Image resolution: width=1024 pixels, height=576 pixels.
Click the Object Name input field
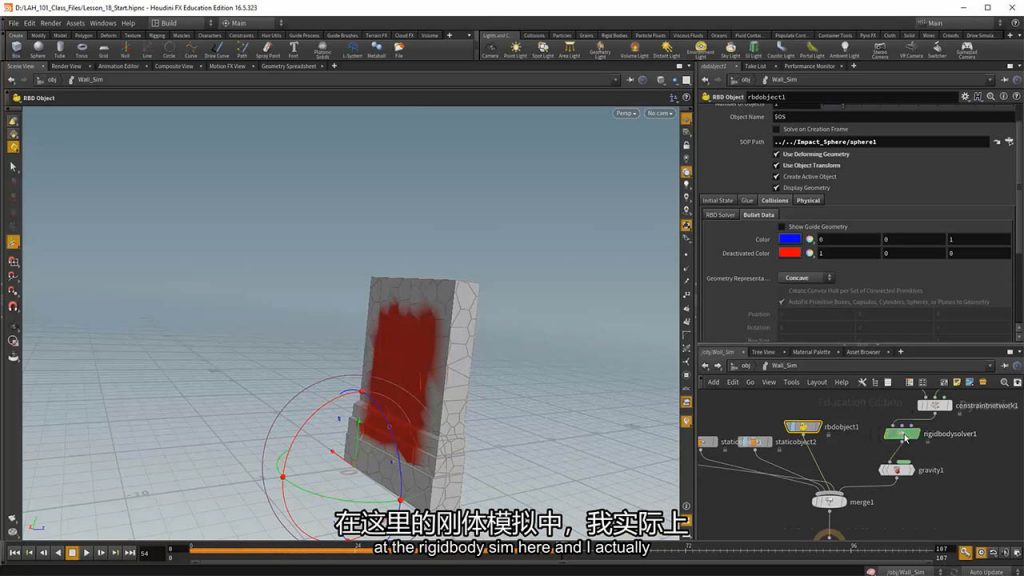(893, 117)
